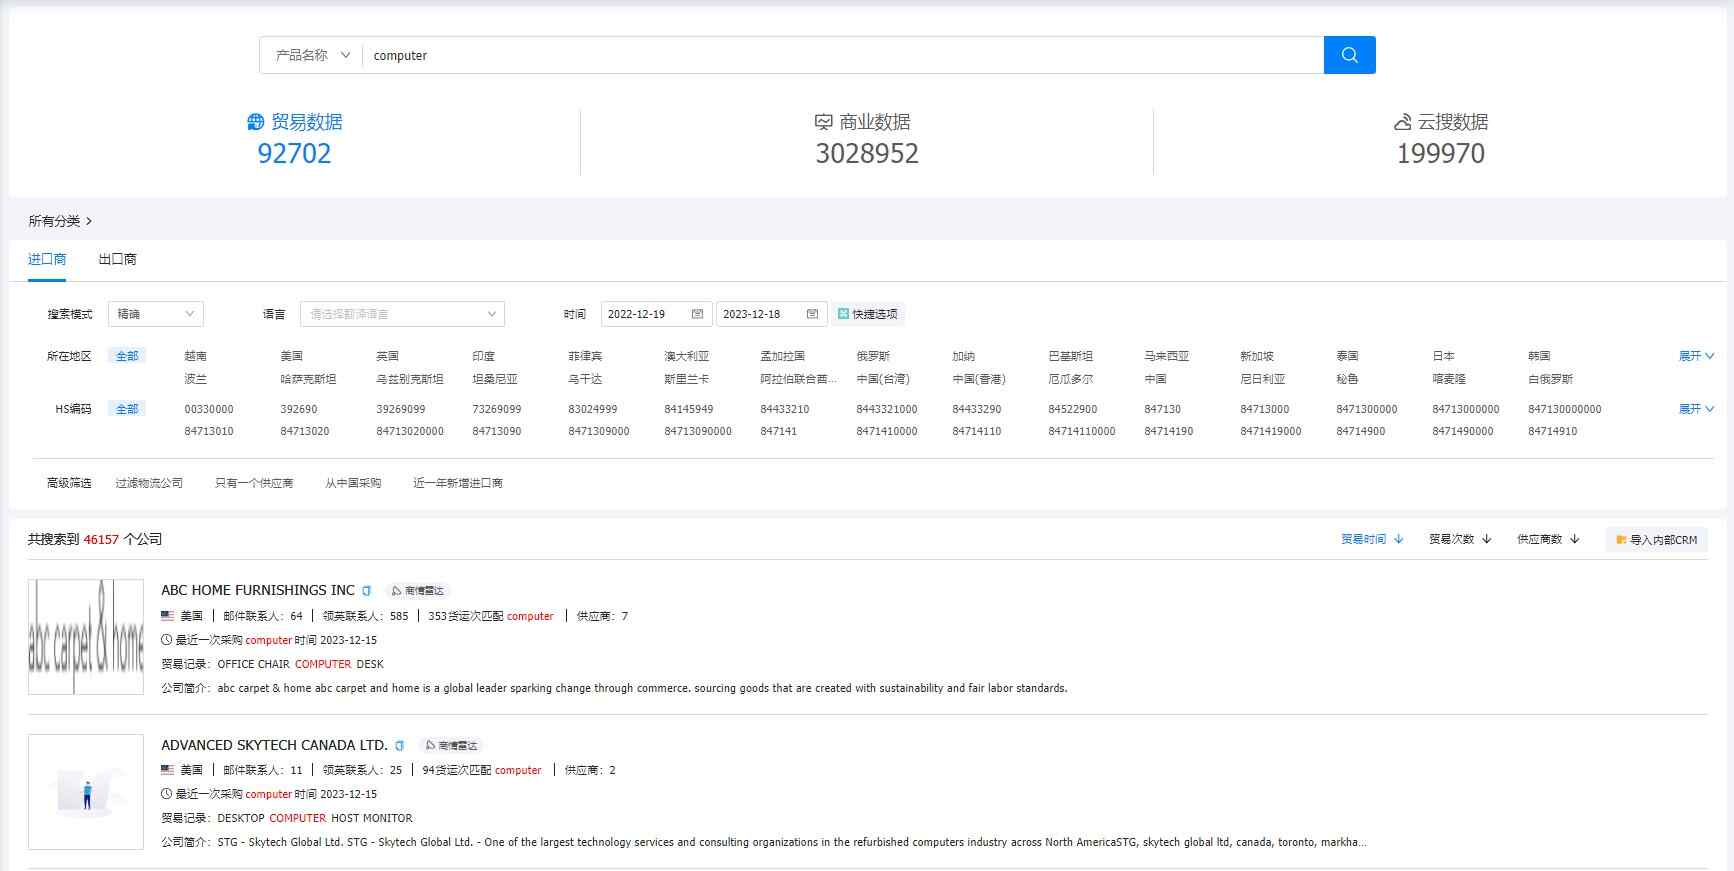
Task: Click the 导入内部CRM button
Action: coord(1656,540)
